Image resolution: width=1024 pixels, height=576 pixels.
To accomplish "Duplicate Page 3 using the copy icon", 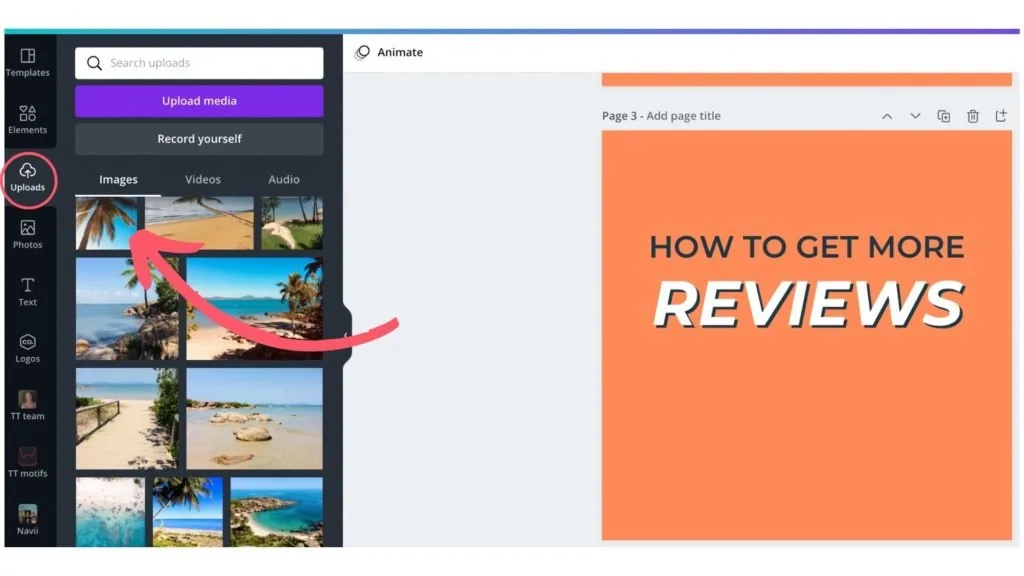I will (x=943, y=116).
